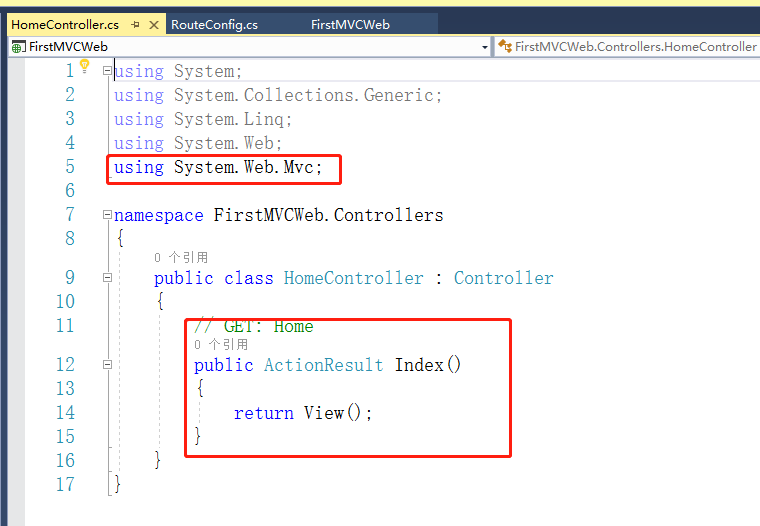760x526 pixels.
Task: Click the '// GET: Home' comment
Action: [x=253, y=326]
